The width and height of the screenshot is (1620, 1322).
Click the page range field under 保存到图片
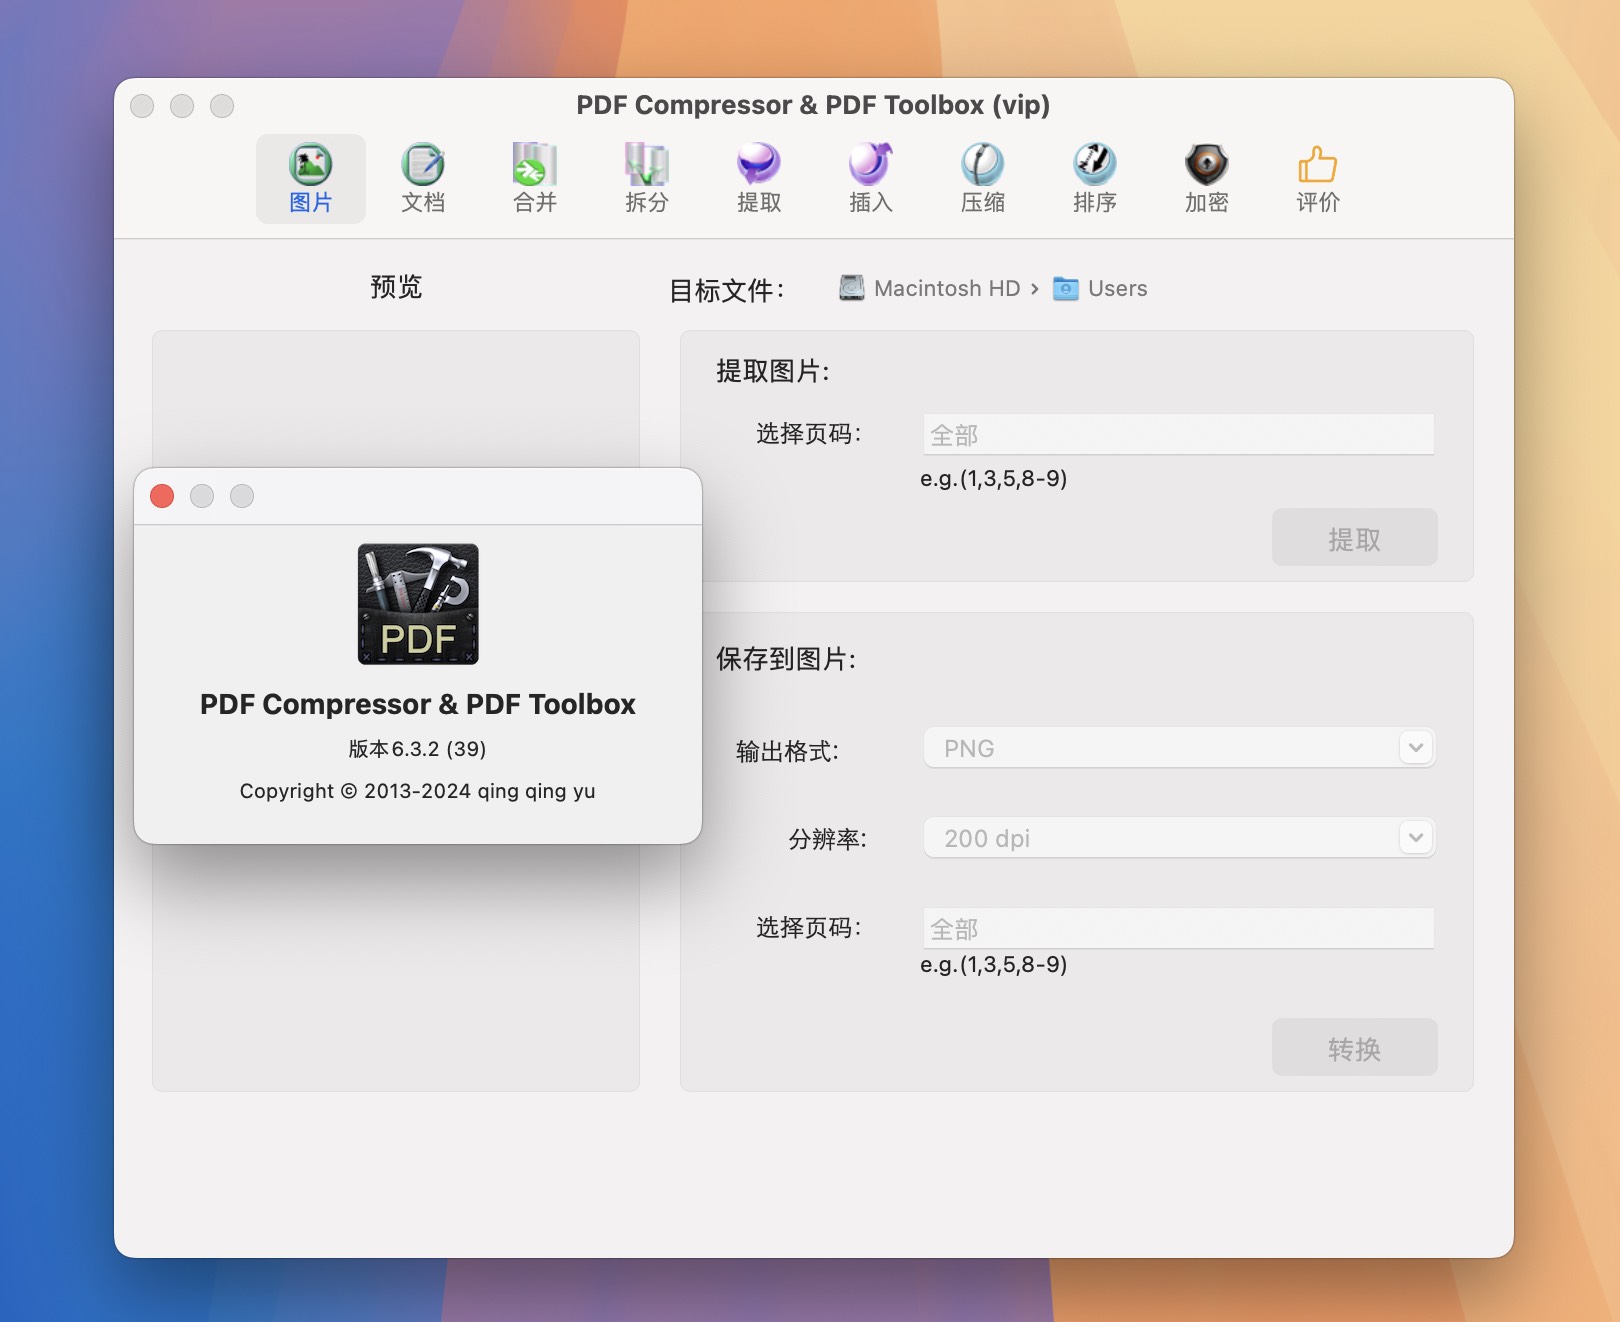[1178, 928]
